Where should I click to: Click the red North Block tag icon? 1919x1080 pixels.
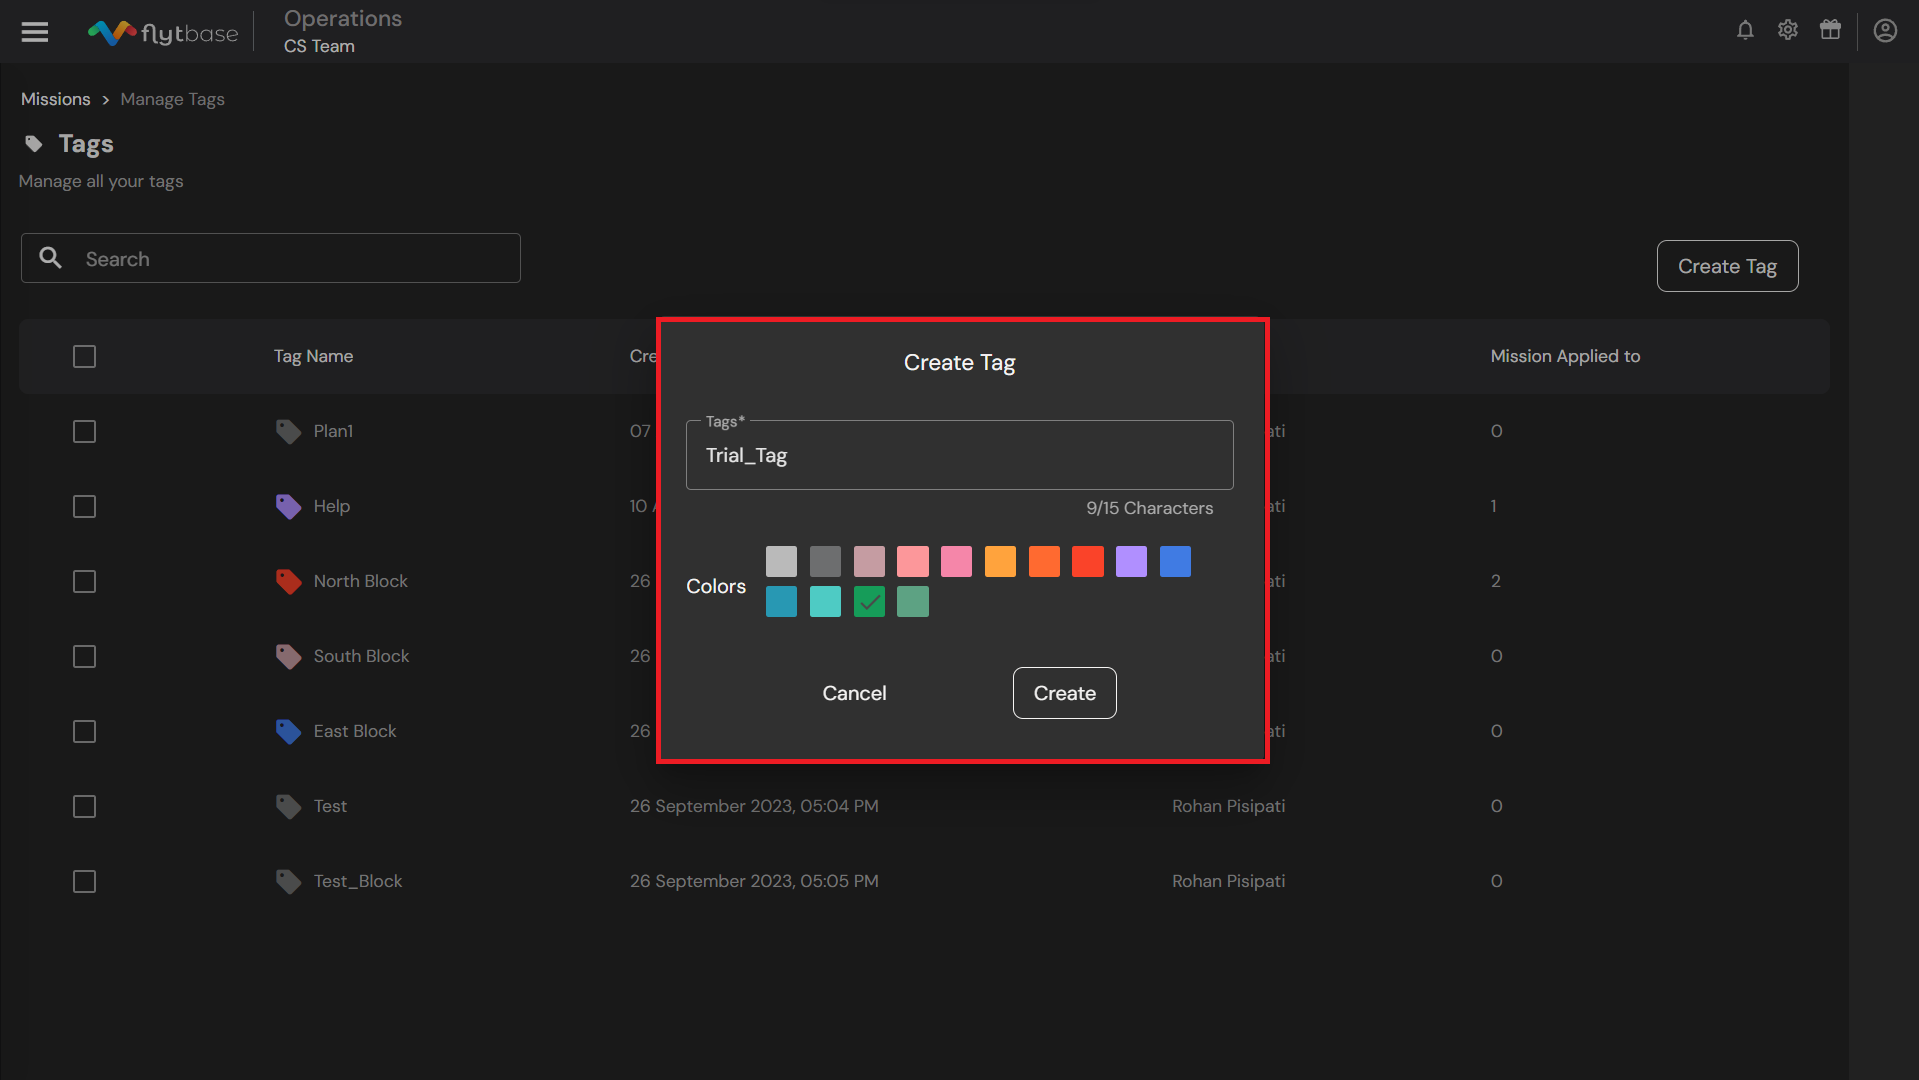click(288, 582)
